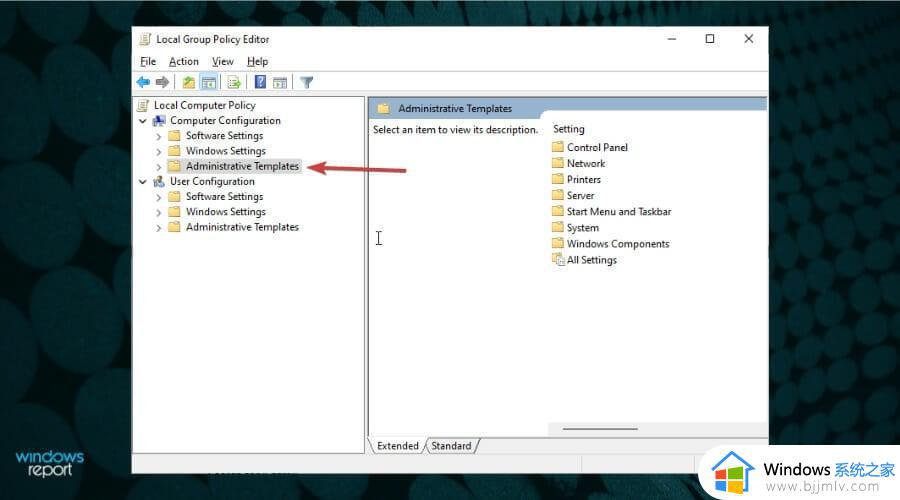Select the Server setting label

pyautogui.click(x=581, y=196)
